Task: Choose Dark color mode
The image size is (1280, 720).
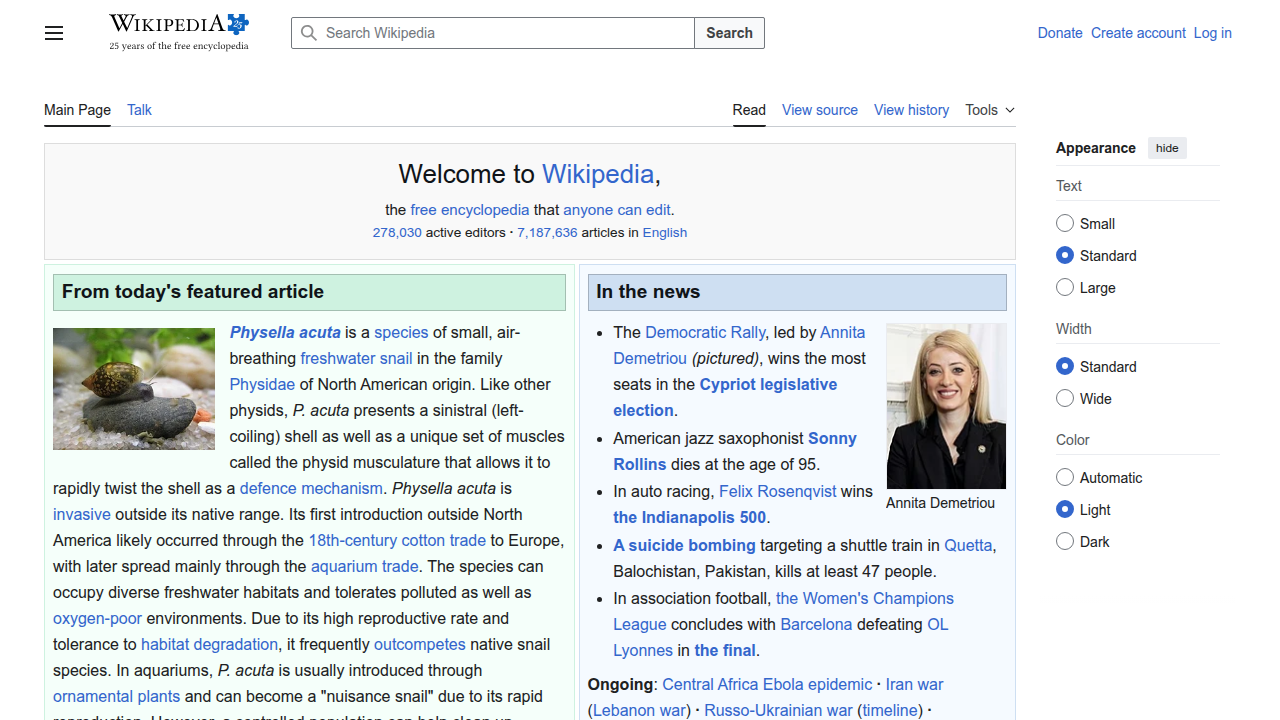Action: point(1065,541)
